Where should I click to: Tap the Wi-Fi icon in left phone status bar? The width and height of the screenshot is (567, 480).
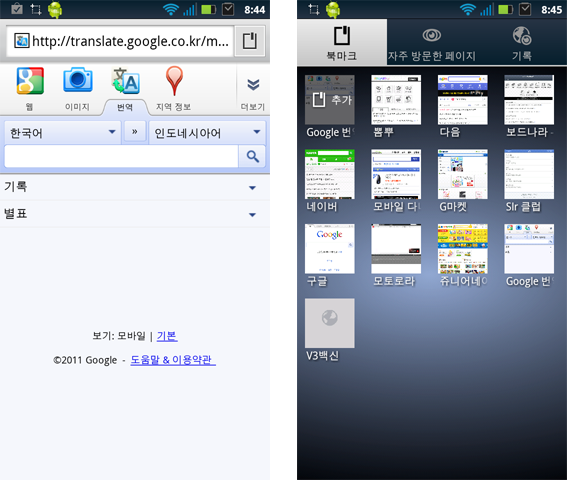click(170, 9)
